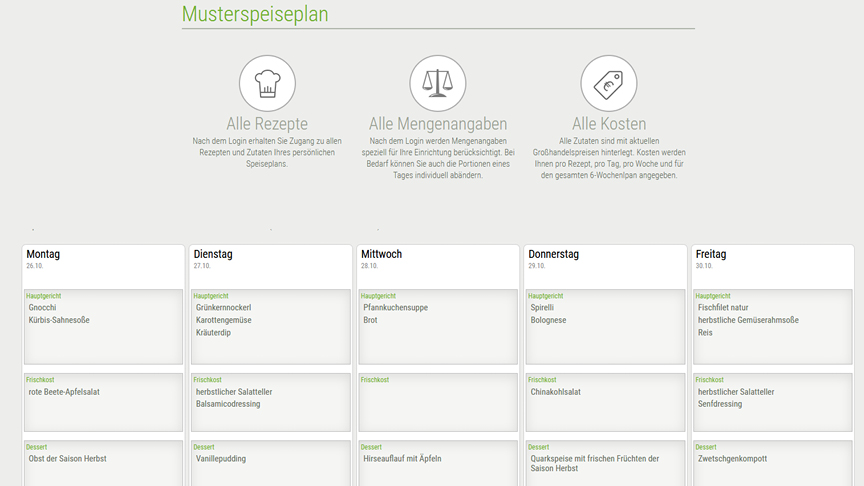Image resolution: width=864 pixels, height=486 pixels.
Task: Open rote Beete-Apfelsalat in Monday Frischkost
Action: click(x=64, y=392)
